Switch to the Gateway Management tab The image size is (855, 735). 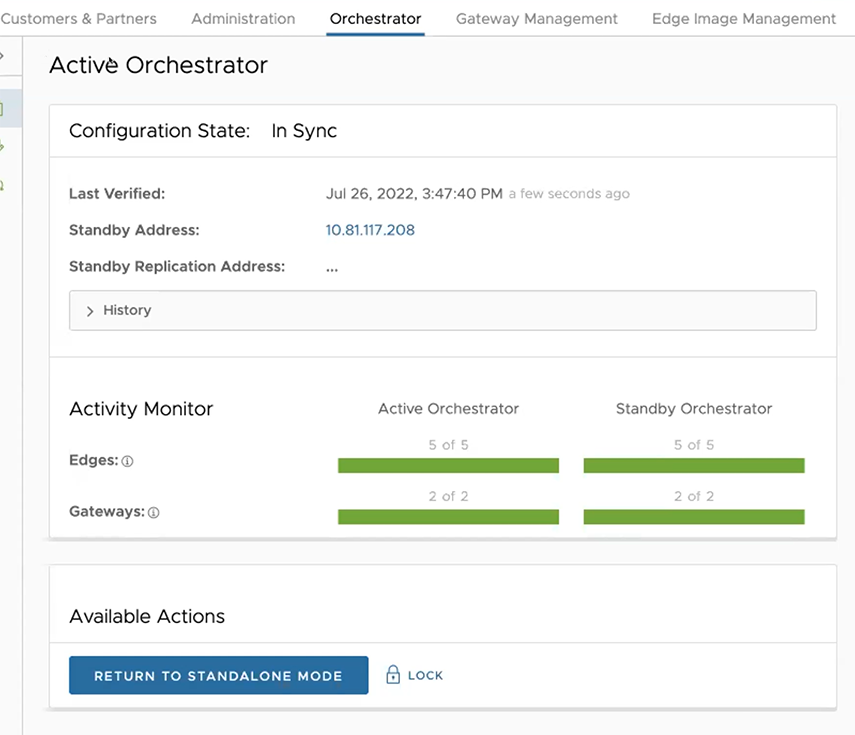[536, 18]
